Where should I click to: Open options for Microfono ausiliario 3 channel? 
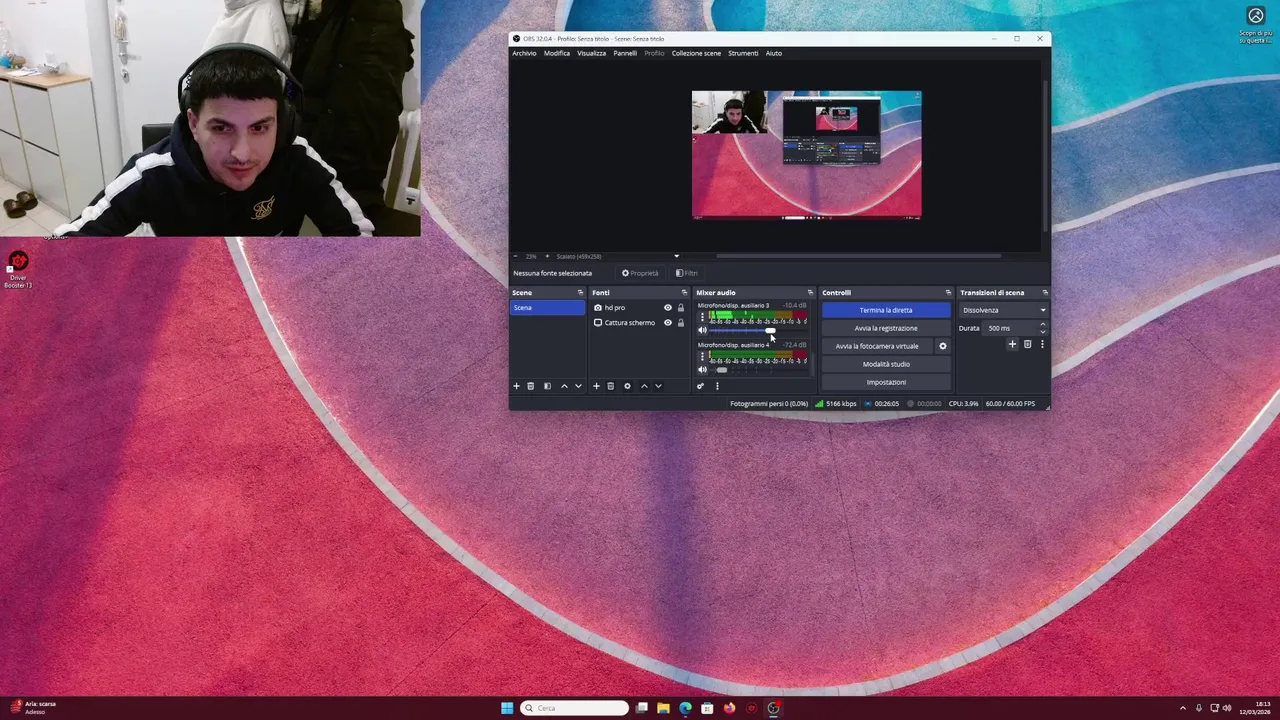702,317
